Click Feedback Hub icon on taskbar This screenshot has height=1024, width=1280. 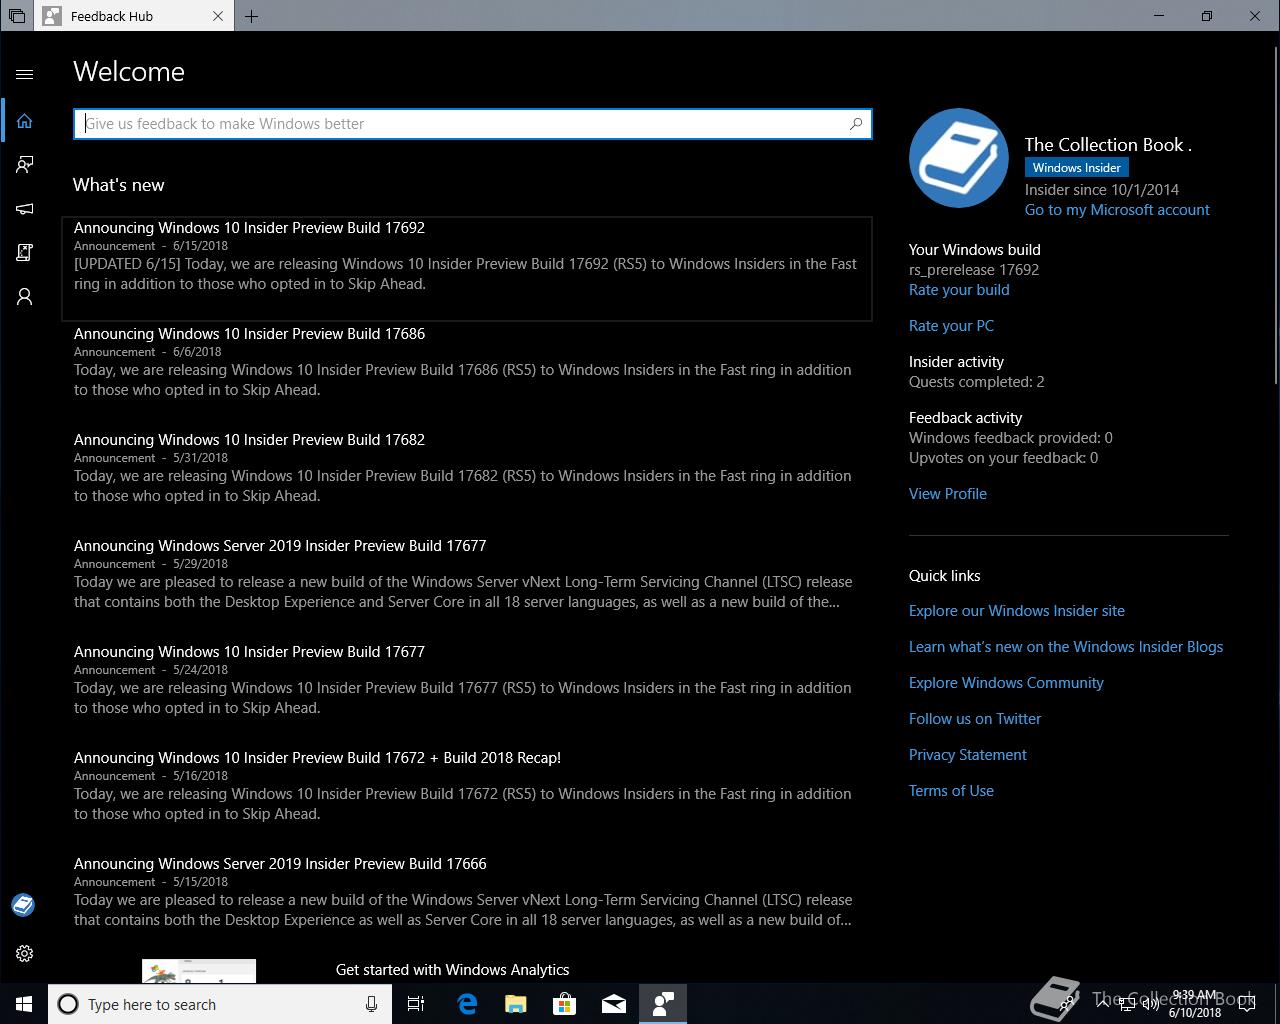[x=663, y=1004]
